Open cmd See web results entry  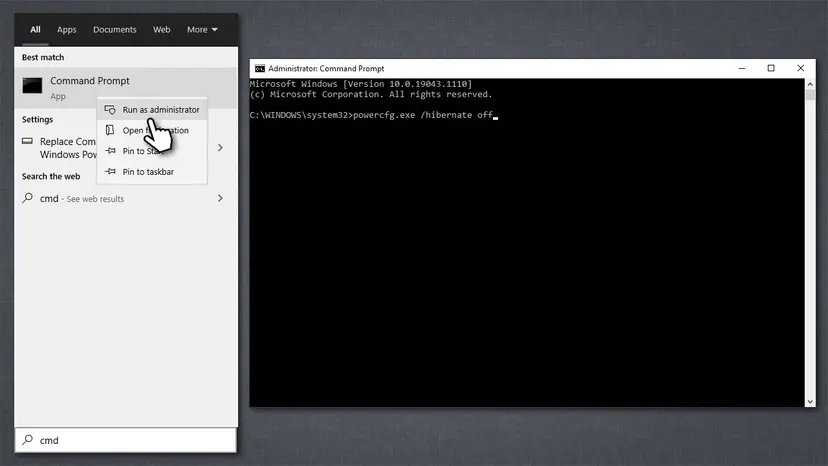[126, 199]
